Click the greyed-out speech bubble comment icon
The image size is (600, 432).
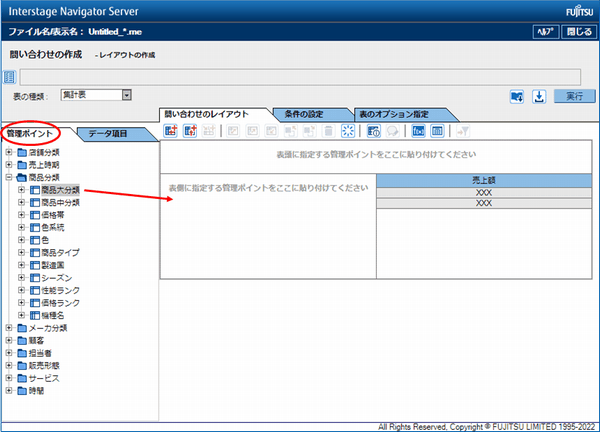393,131
